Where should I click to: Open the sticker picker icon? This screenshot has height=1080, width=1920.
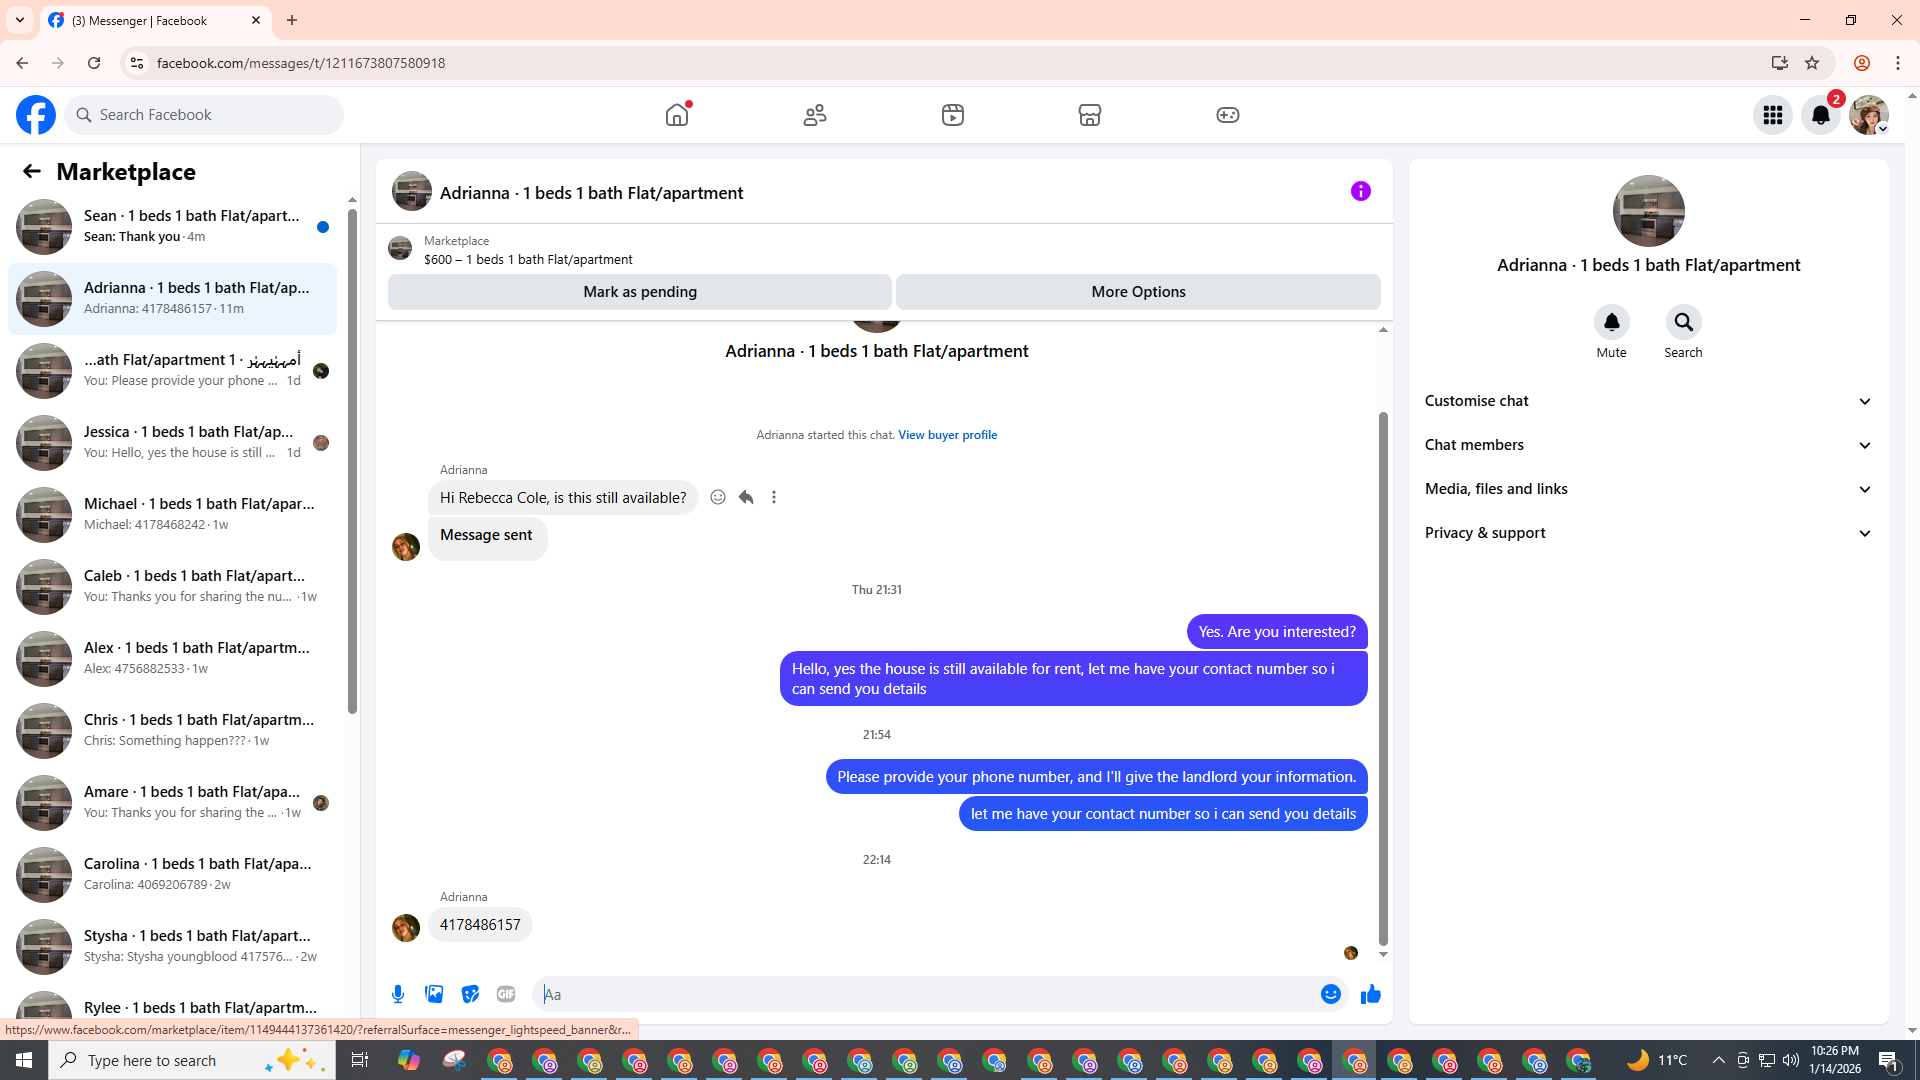coord(470,994)
